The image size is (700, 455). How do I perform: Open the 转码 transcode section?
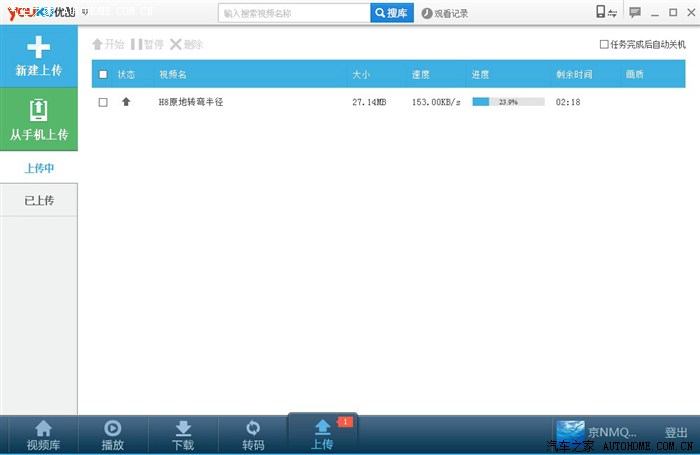253,435
